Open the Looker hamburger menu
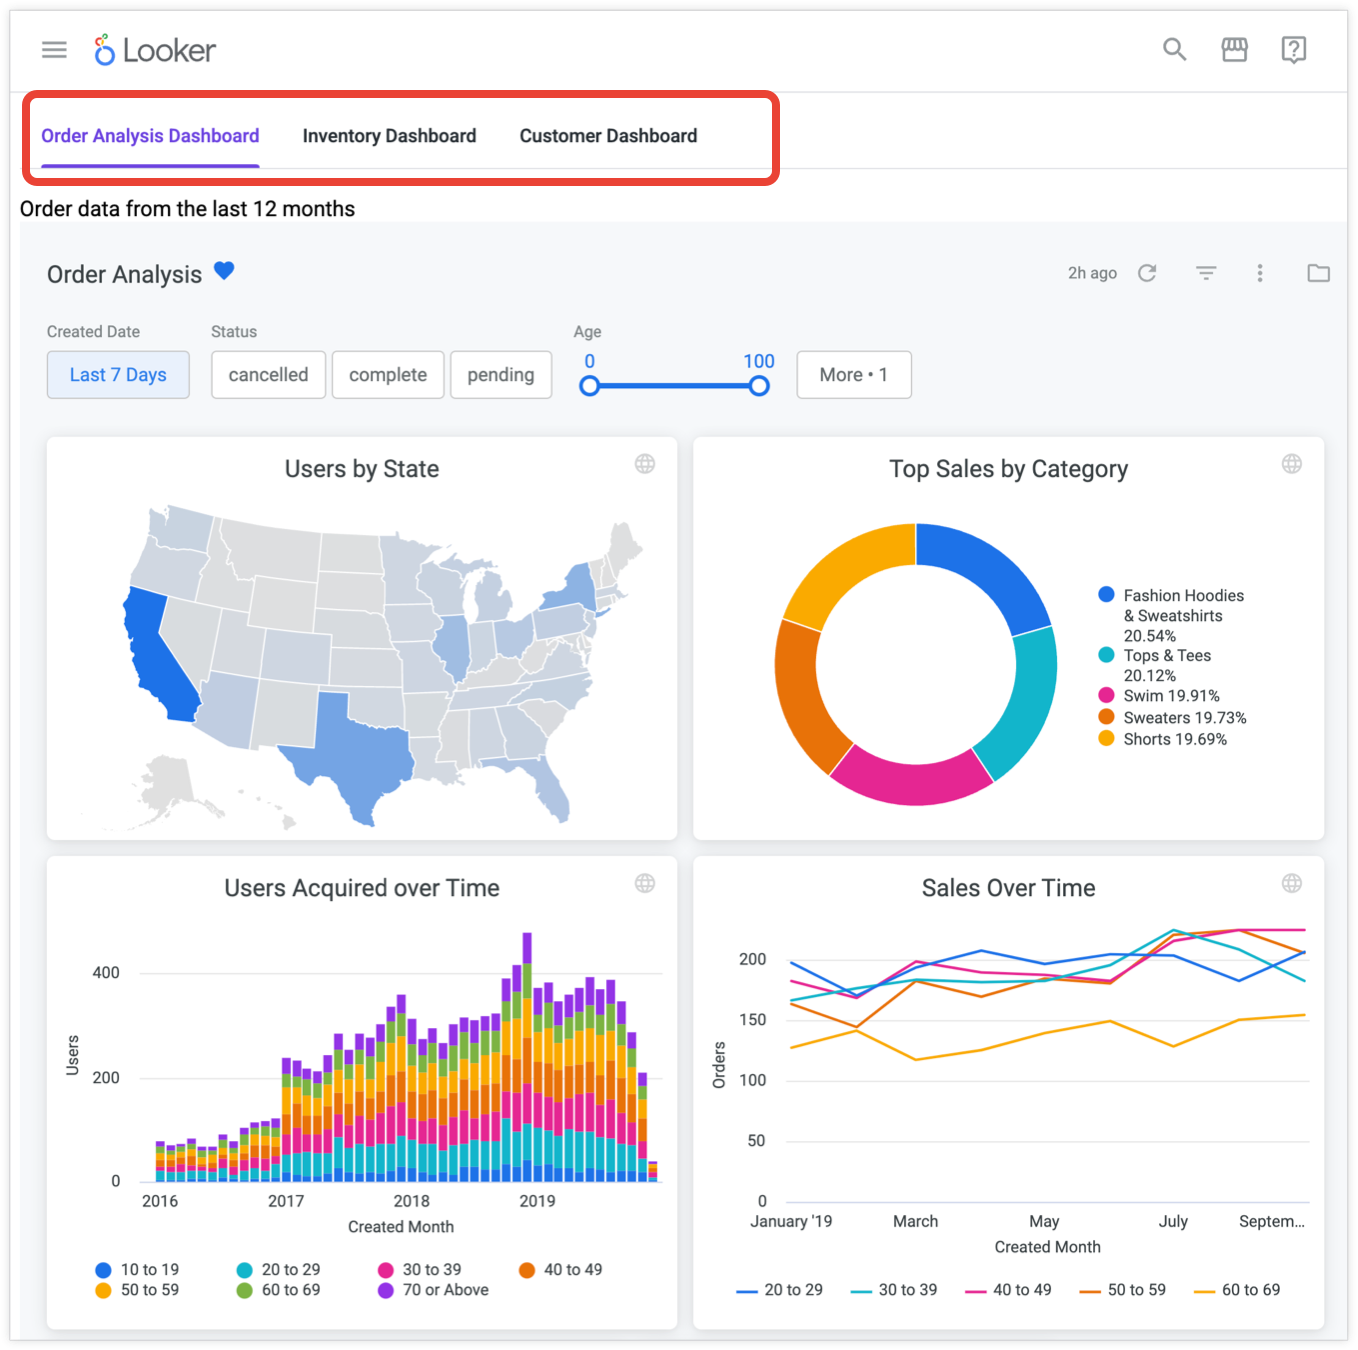The height and width of the screenshot is (1350, 1358). (x=53, y=49)
